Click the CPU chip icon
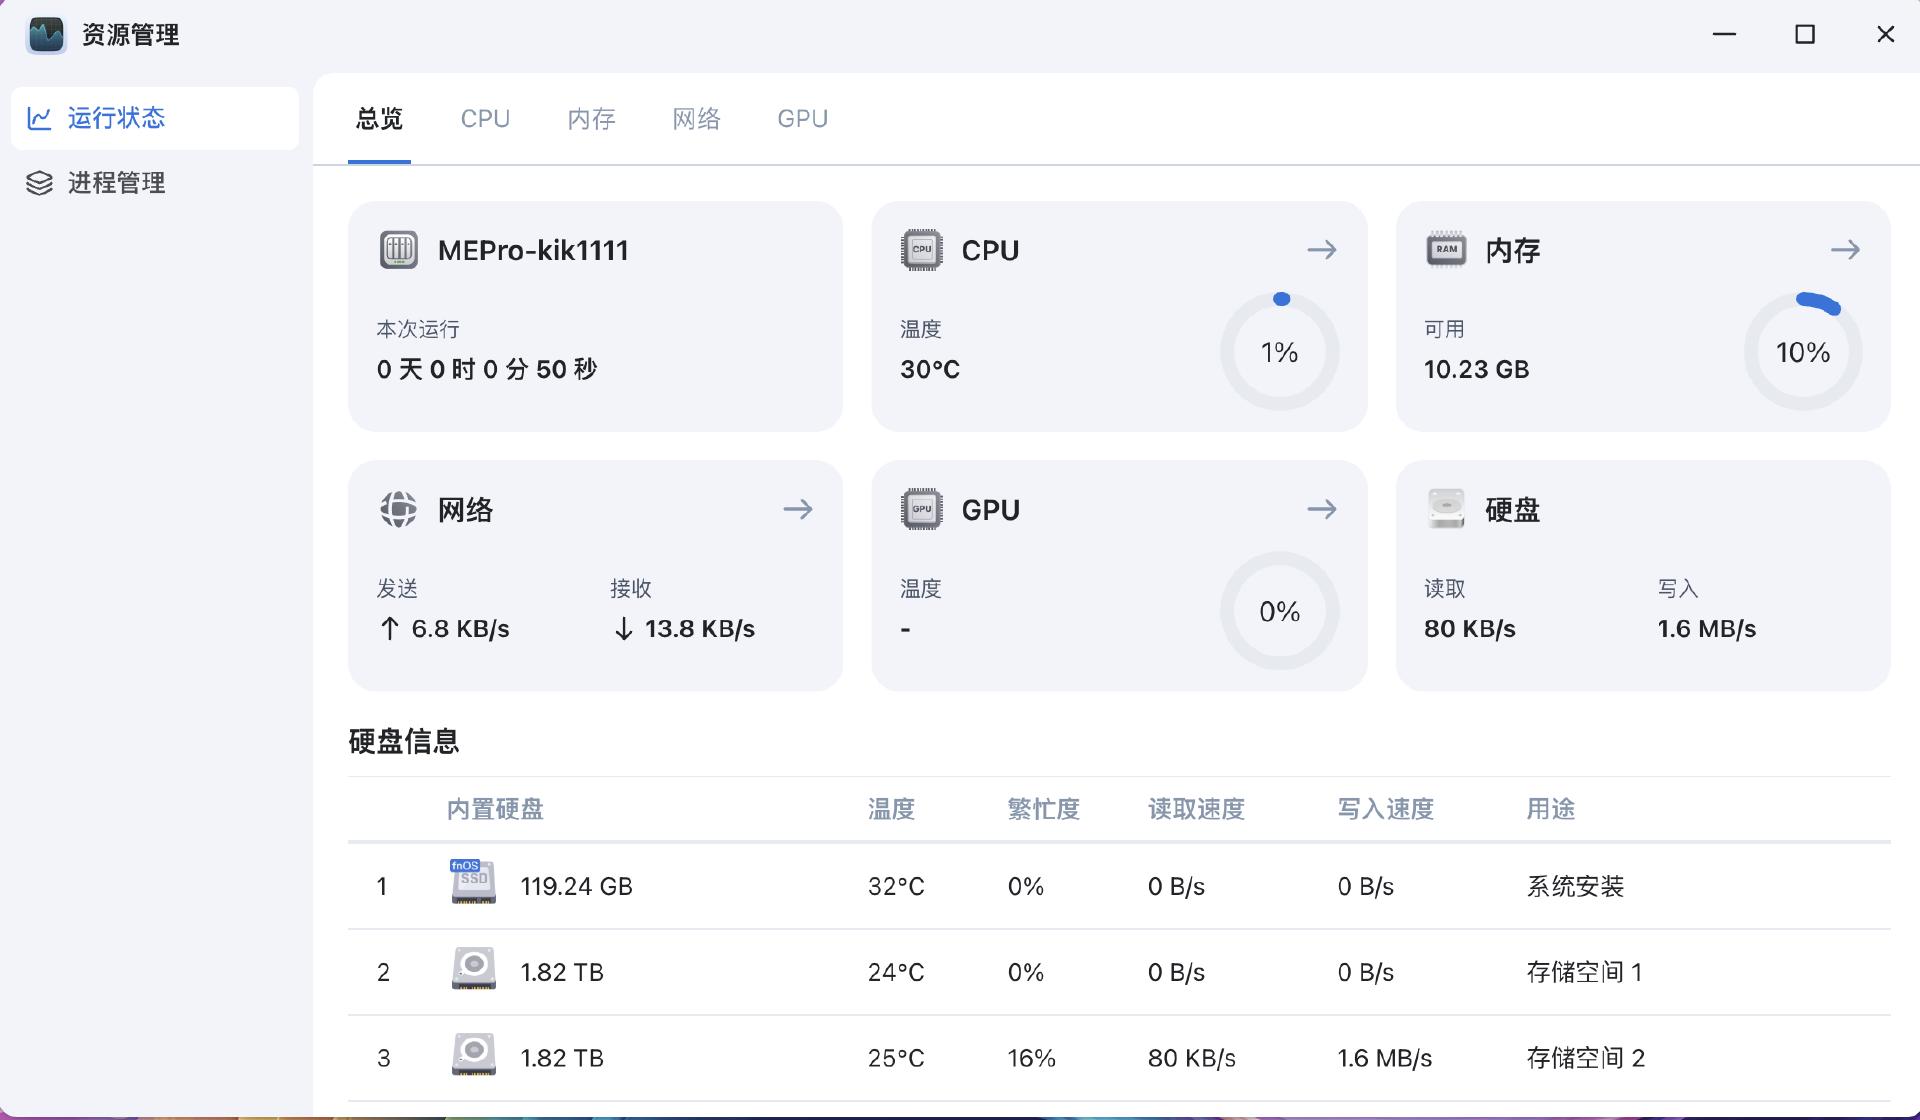The width and height of the screenshot is (1920, 1120). pos(921,250)
